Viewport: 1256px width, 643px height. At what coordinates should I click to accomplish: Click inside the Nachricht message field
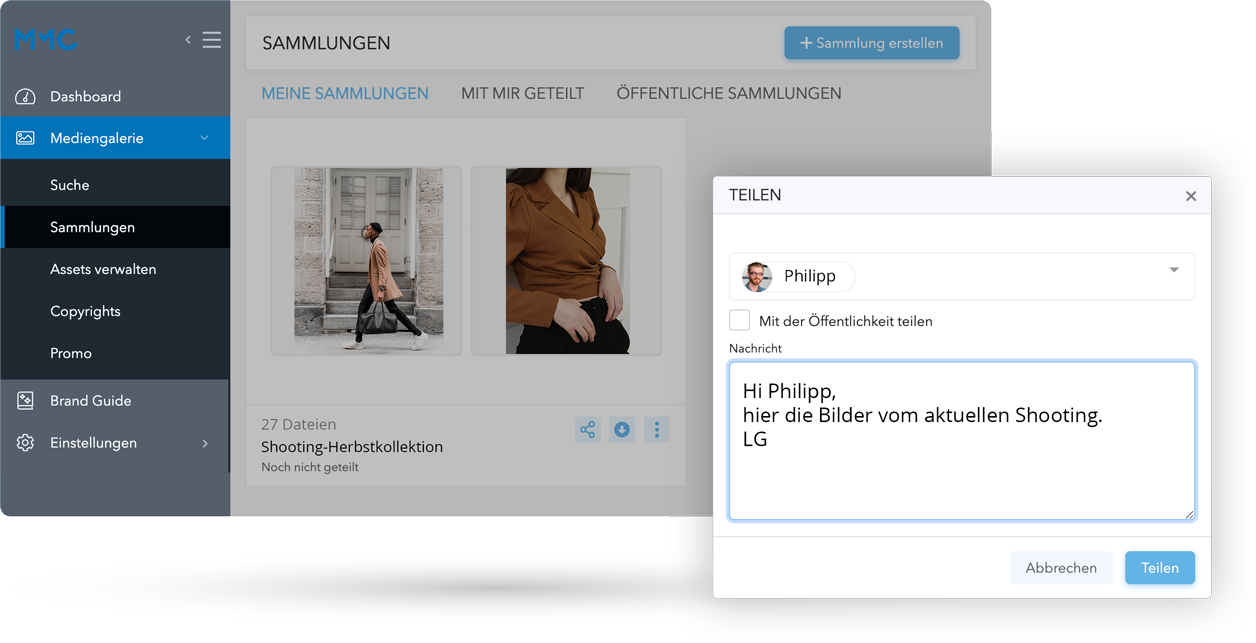coord(960,440)
